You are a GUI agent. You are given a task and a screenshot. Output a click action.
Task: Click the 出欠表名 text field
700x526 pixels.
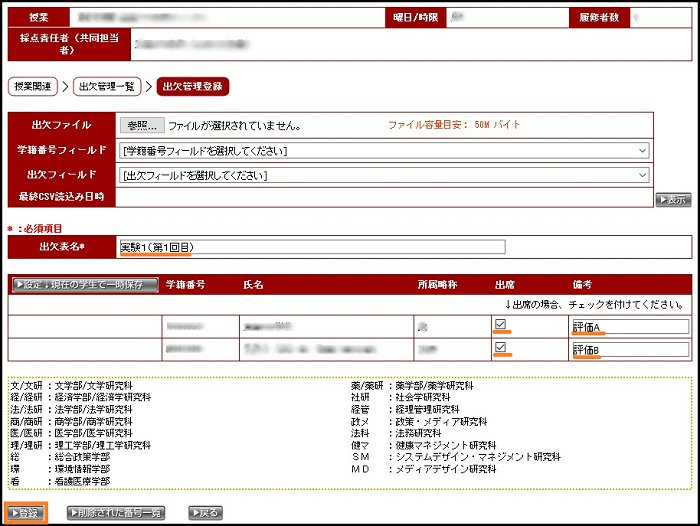click(311, 247)
